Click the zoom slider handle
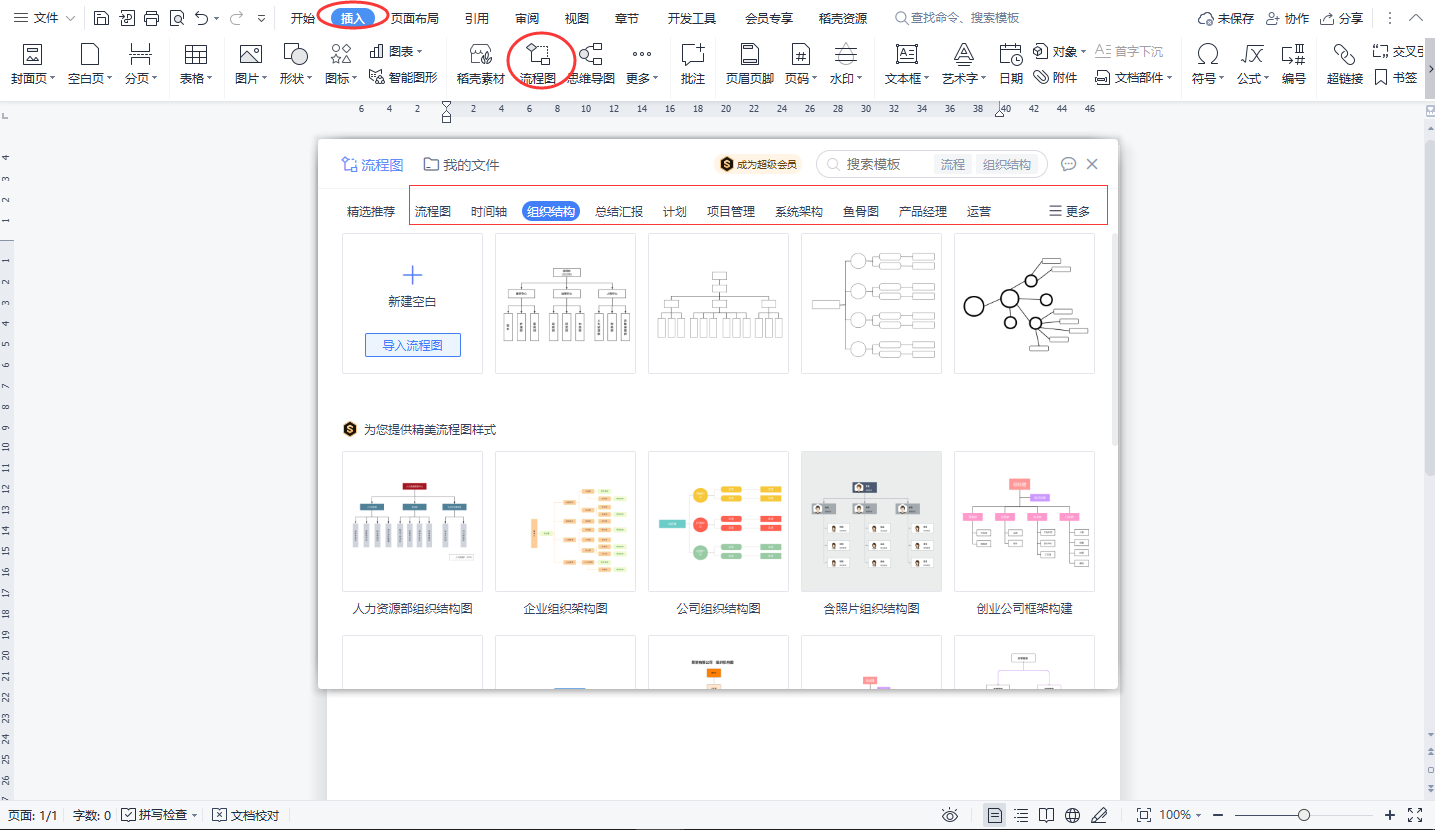 (x=1304, y=815)
